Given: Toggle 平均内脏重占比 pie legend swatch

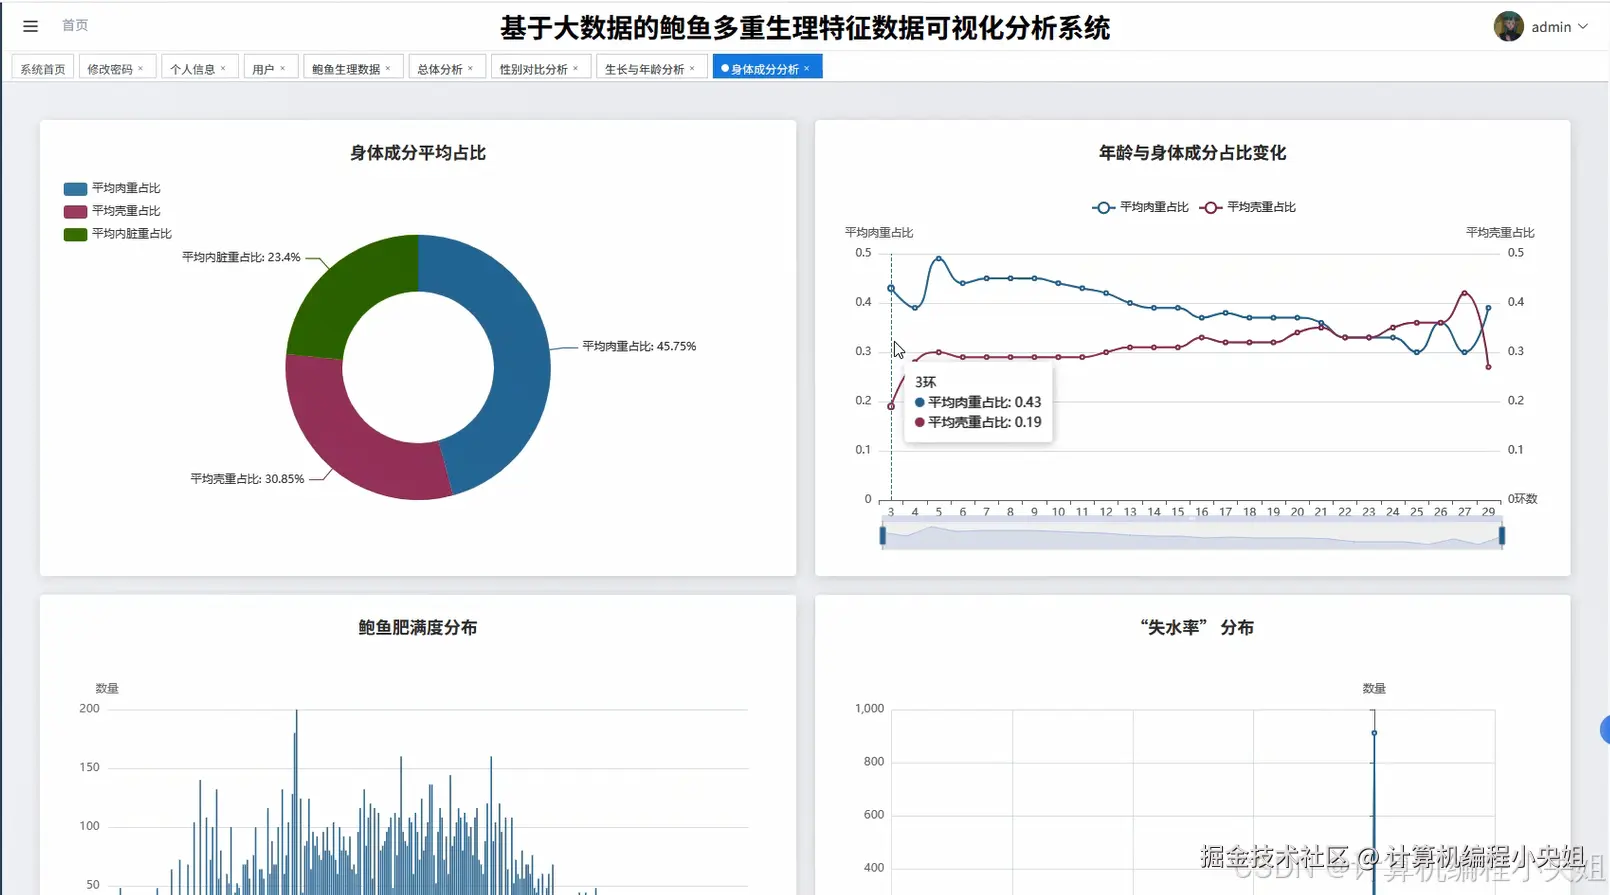Looking at the screenshot, I should coord(75,234).
